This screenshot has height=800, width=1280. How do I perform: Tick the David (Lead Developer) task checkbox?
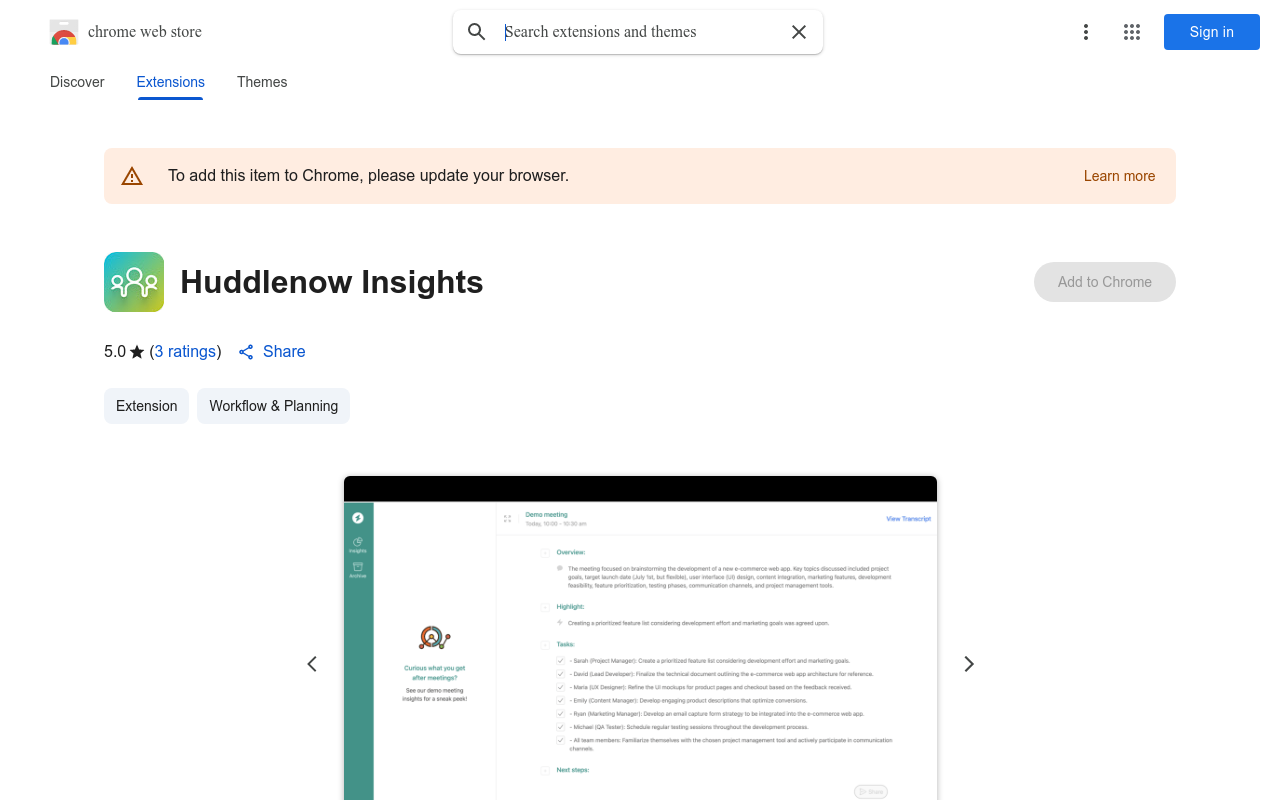561,674
